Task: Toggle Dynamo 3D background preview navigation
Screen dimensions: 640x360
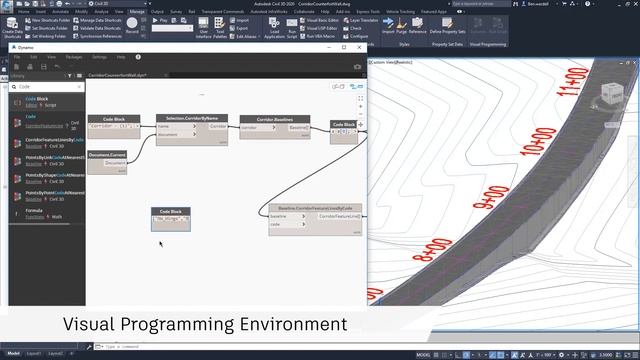Action: click(x=339, y=87)
